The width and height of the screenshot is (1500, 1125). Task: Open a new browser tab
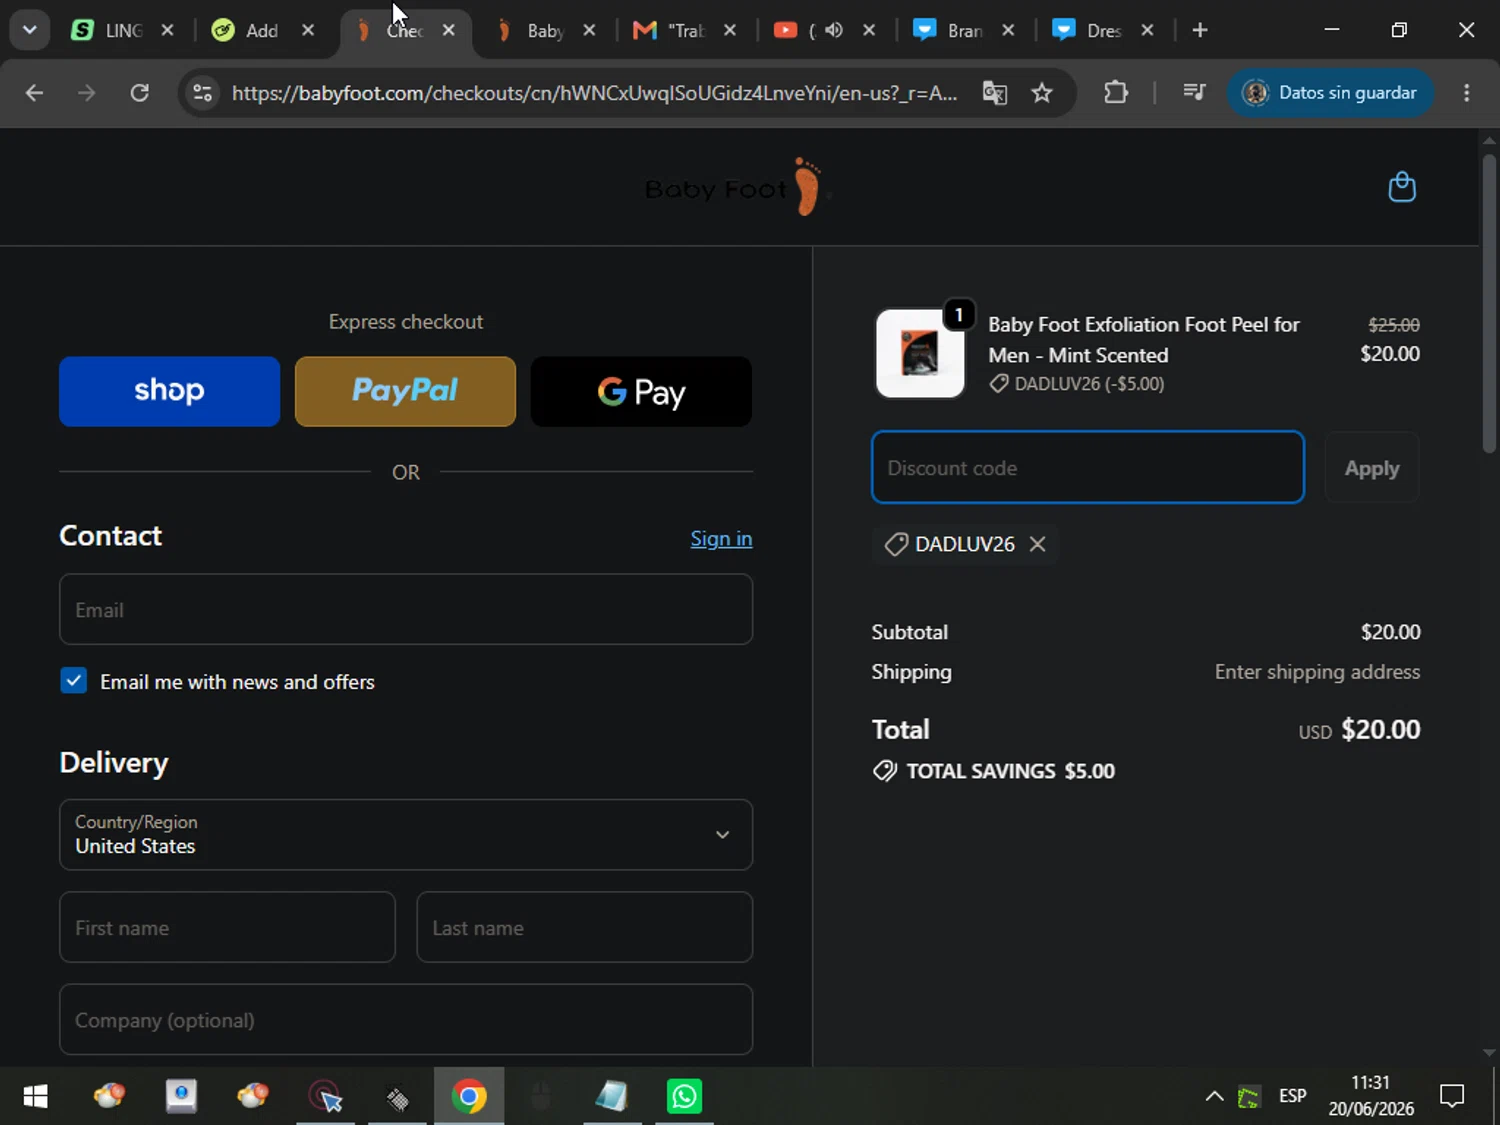pos(1200,30)
